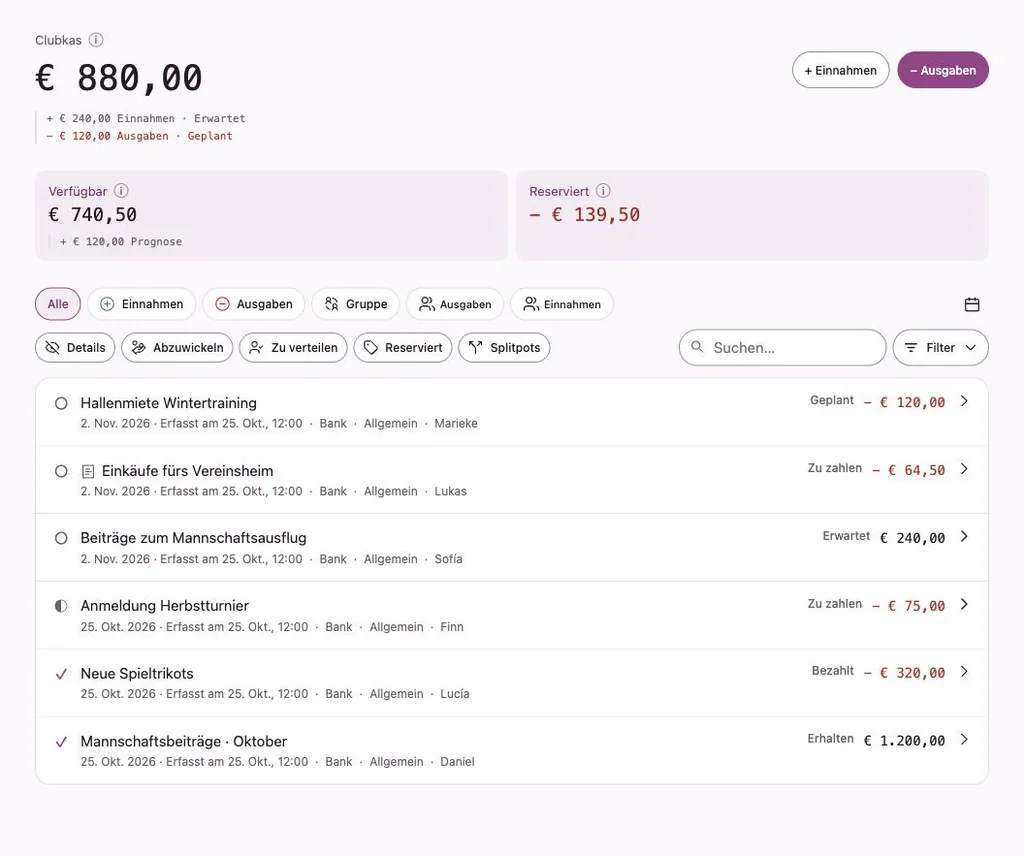This screenshot has height=856, width=1024.
Task: Expand the Mannschaftsbeiträge · Oktober row chevron
Action: point(965,739)
